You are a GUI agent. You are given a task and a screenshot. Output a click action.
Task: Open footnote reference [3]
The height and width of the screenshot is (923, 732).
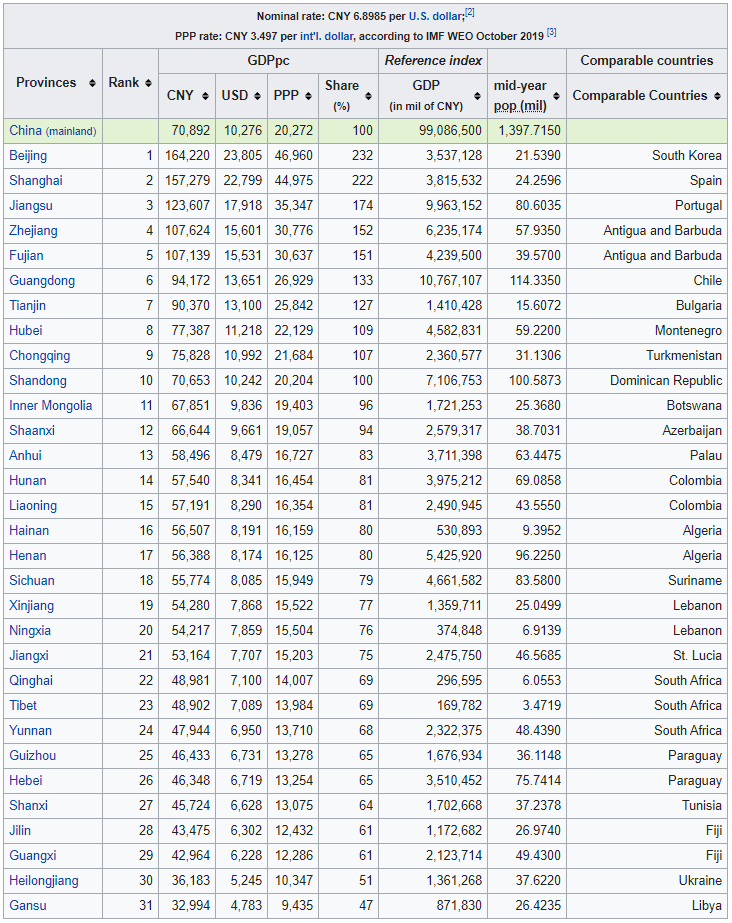tap(551, 32)
